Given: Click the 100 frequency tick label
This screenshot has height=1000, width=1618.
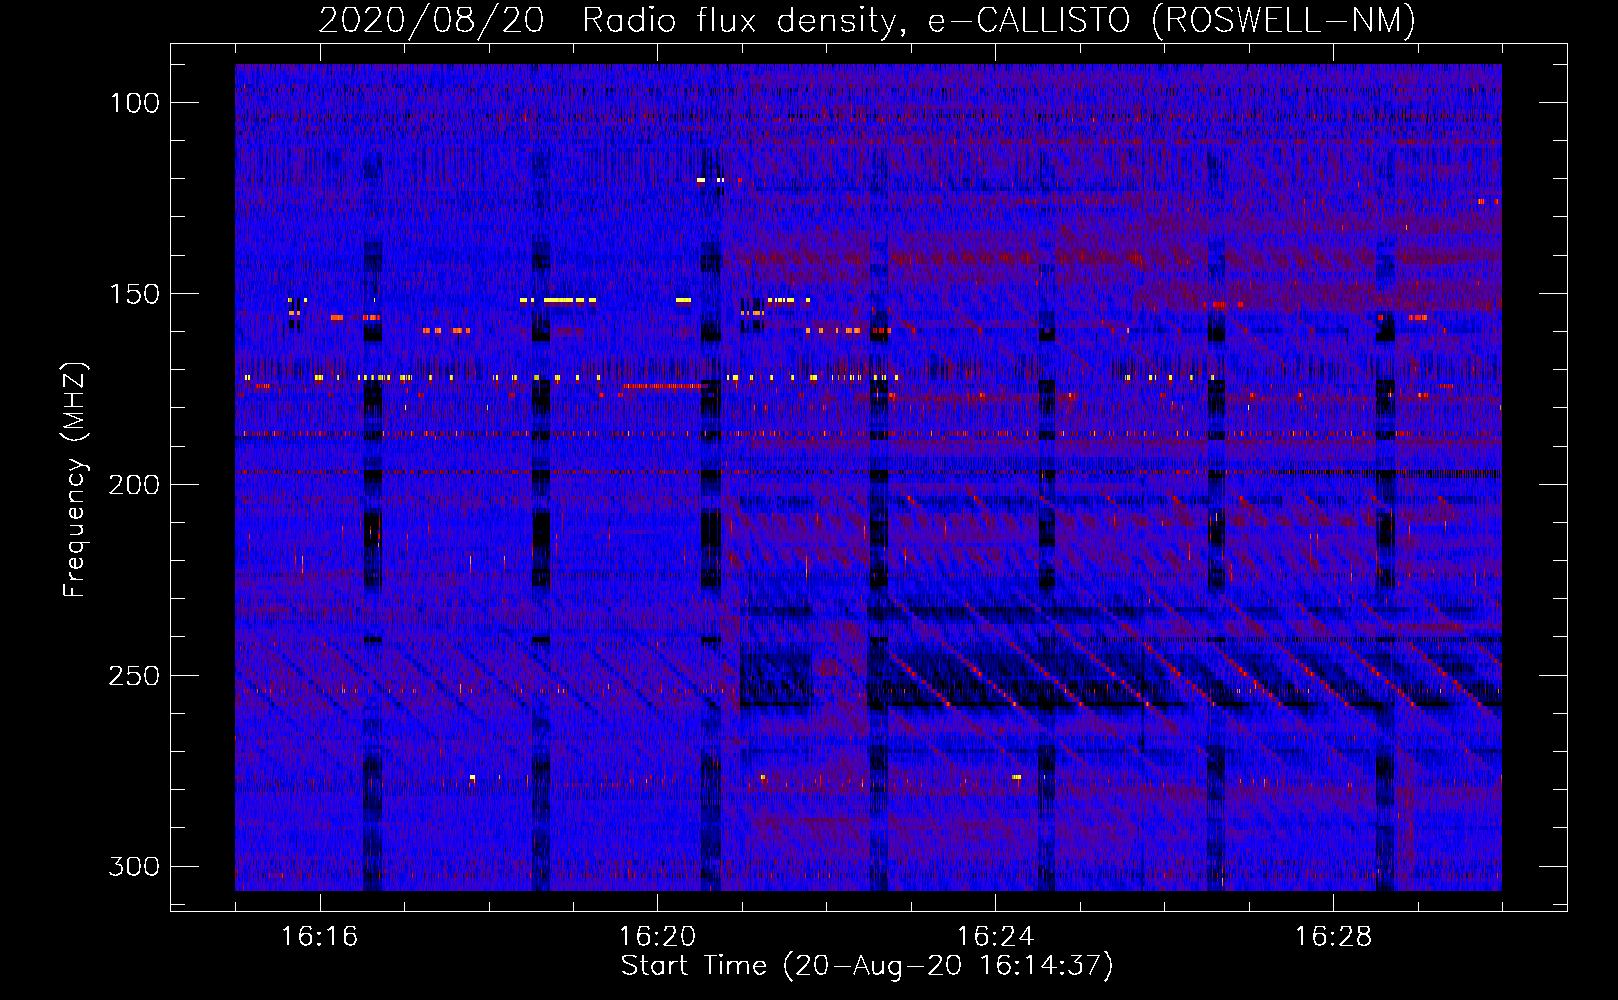Looking at the screenshot, I should pos(134,103).
